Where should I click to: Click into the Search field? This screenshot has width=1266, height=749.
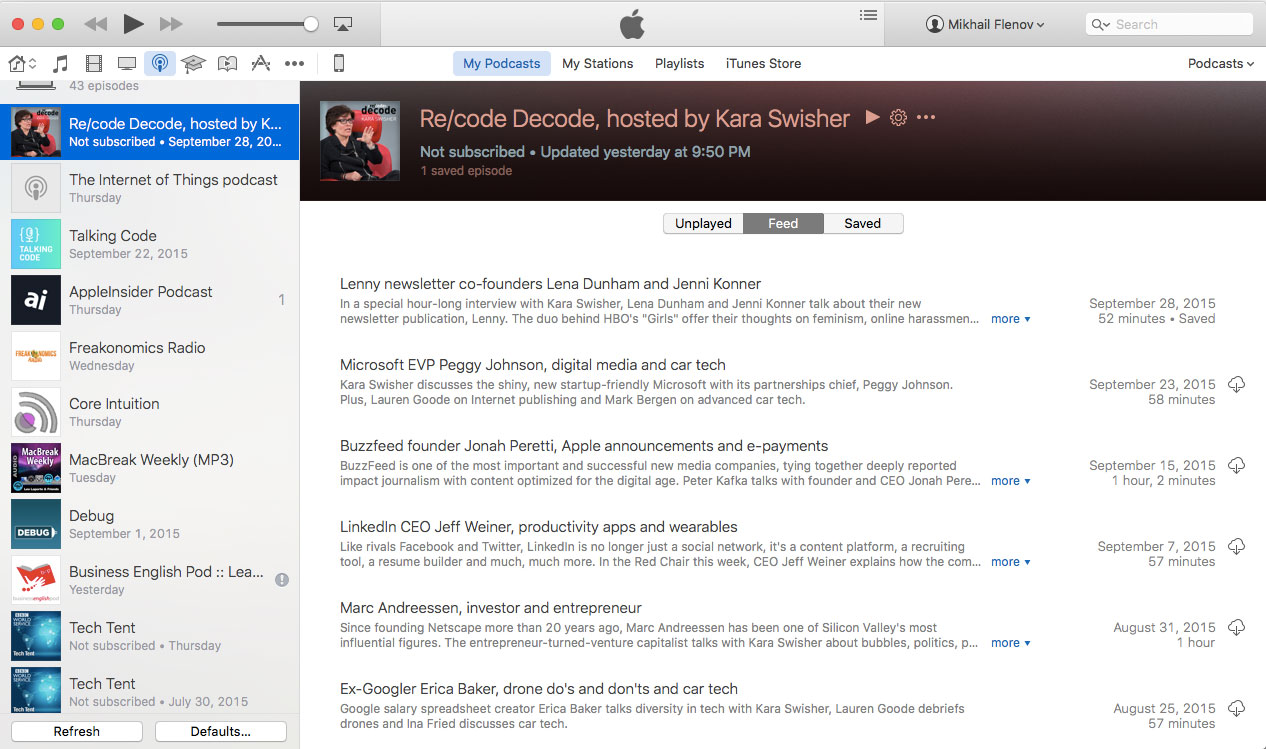click(x=1169, y=24)
